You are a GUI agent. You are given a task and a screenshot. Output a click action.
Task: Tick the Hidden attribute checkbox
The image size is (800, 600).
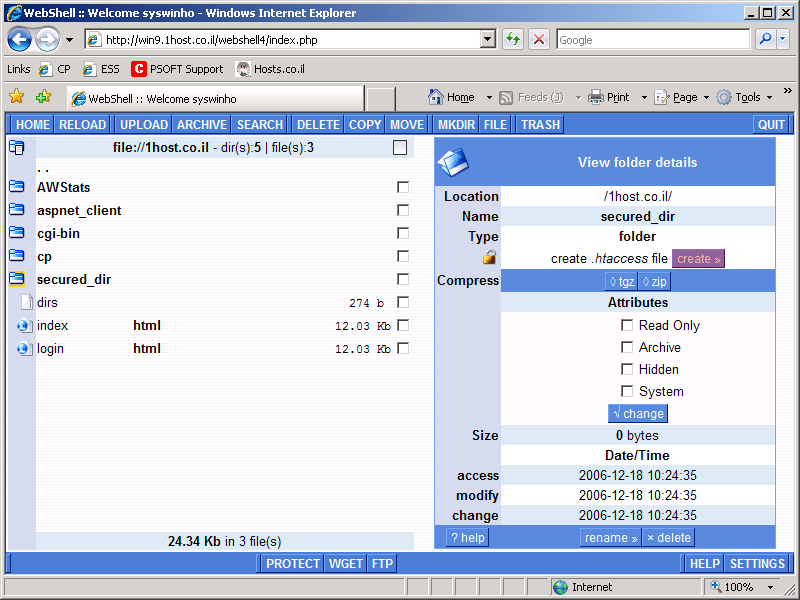point(627,369)
